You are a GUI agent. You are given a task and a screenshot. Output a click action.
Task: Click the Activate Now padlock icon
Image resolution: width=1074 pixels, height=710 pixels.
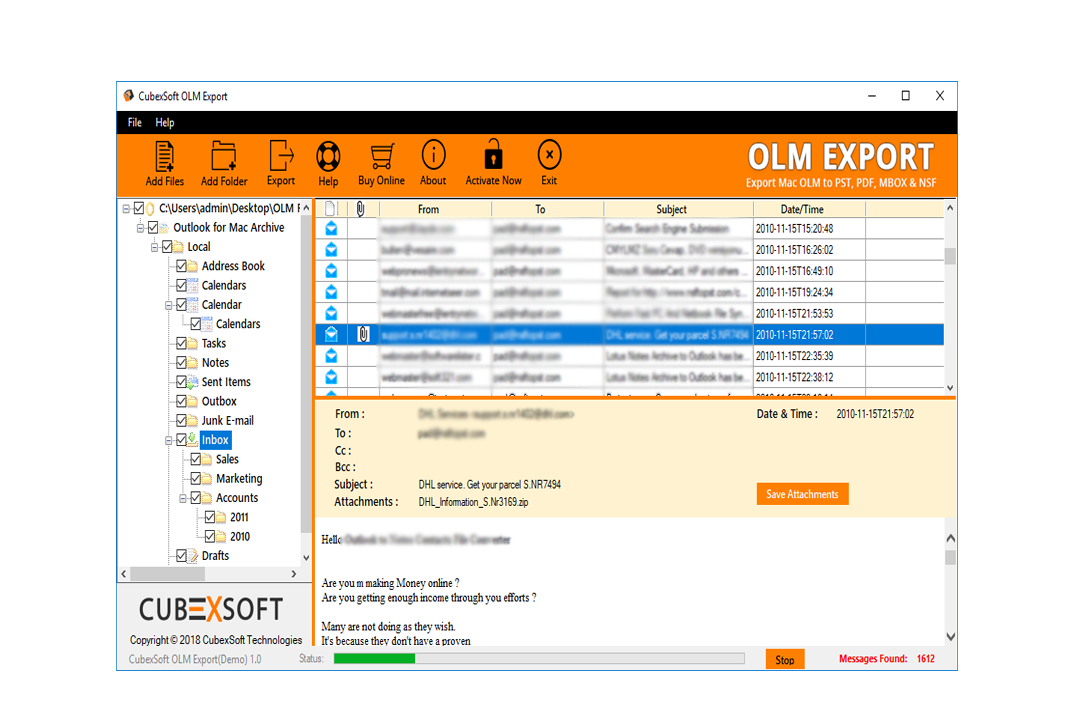pos(493,154)
